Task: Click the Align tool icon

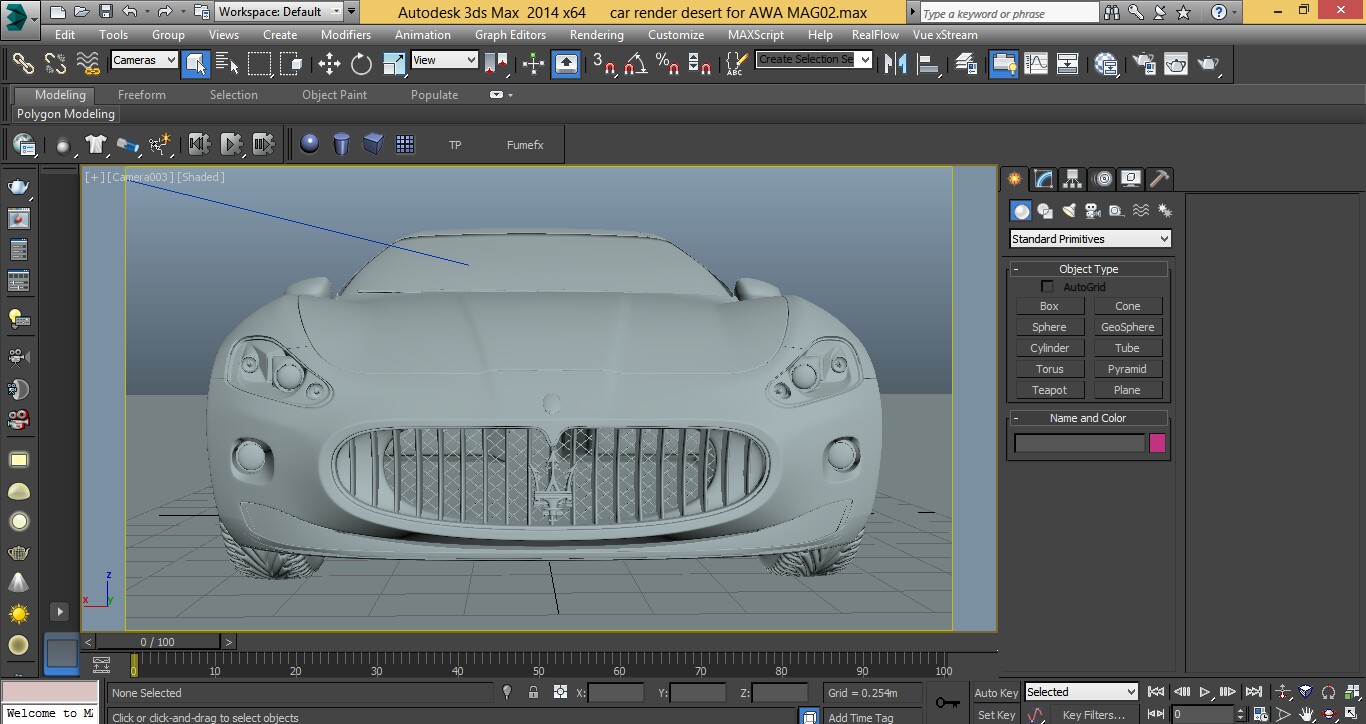Action: tap(929, 63)
